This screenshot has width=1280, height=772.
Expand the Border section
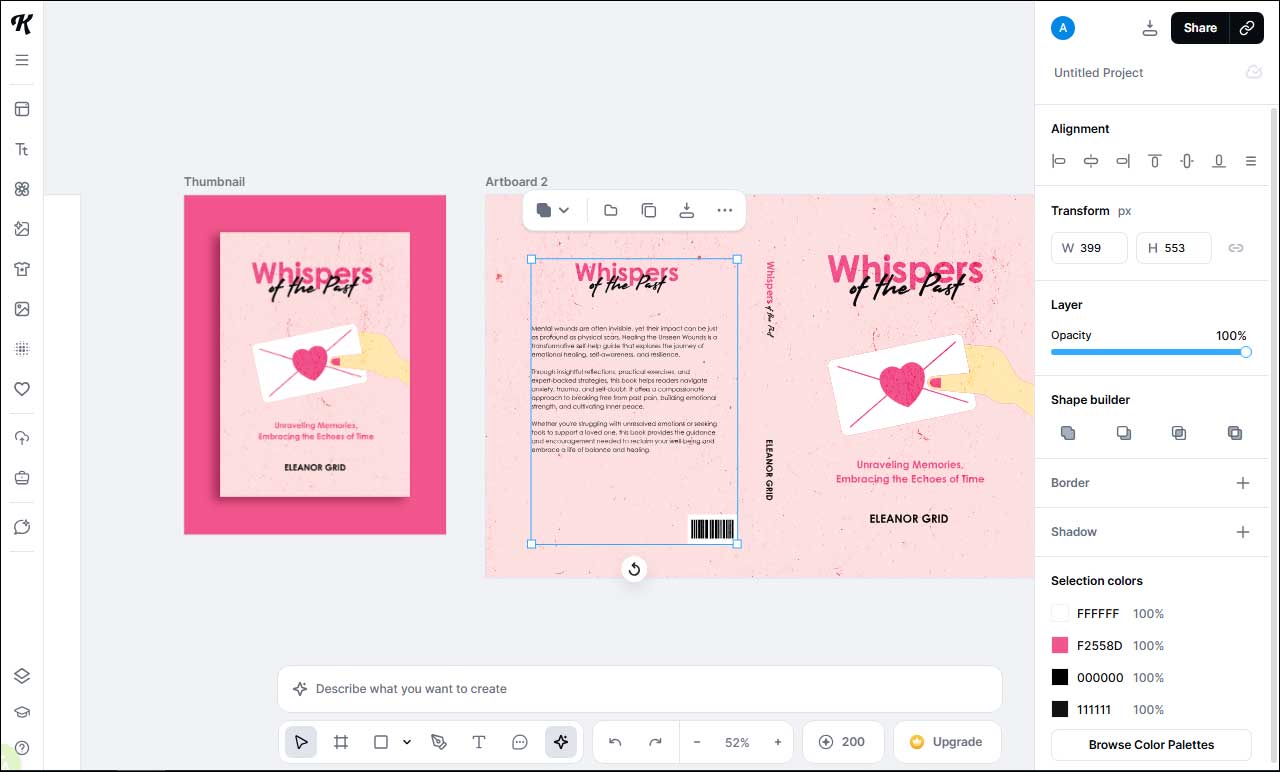(1243, 483)
